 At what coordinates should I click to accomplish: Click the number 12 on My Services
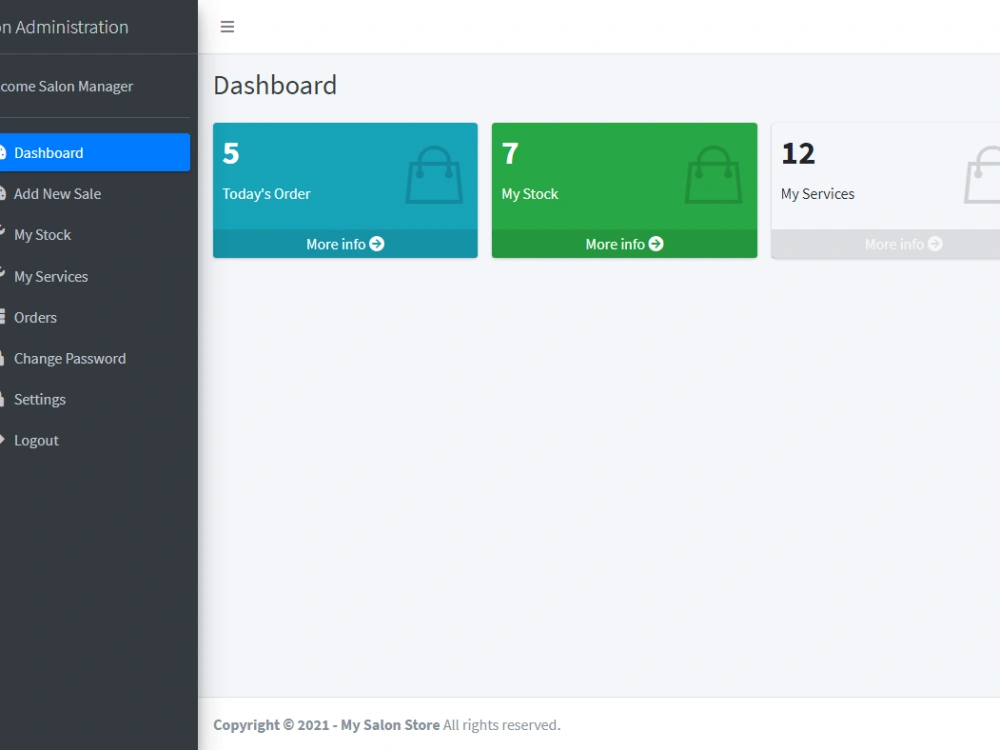798,154
